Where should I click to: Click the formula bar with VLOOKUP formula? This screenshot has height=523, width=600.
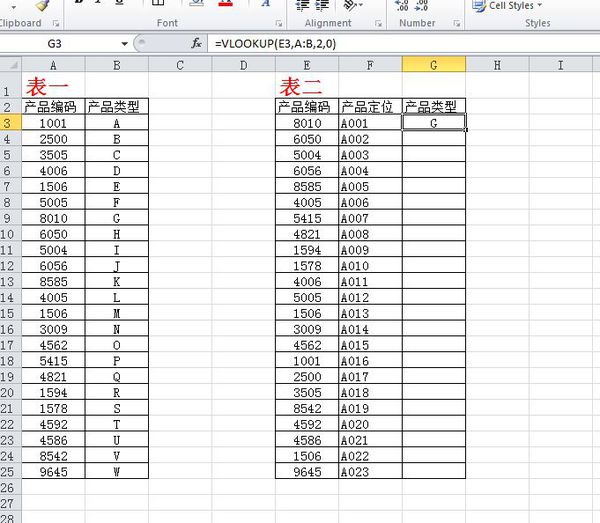pyautogui.click(x=404, y=44)
